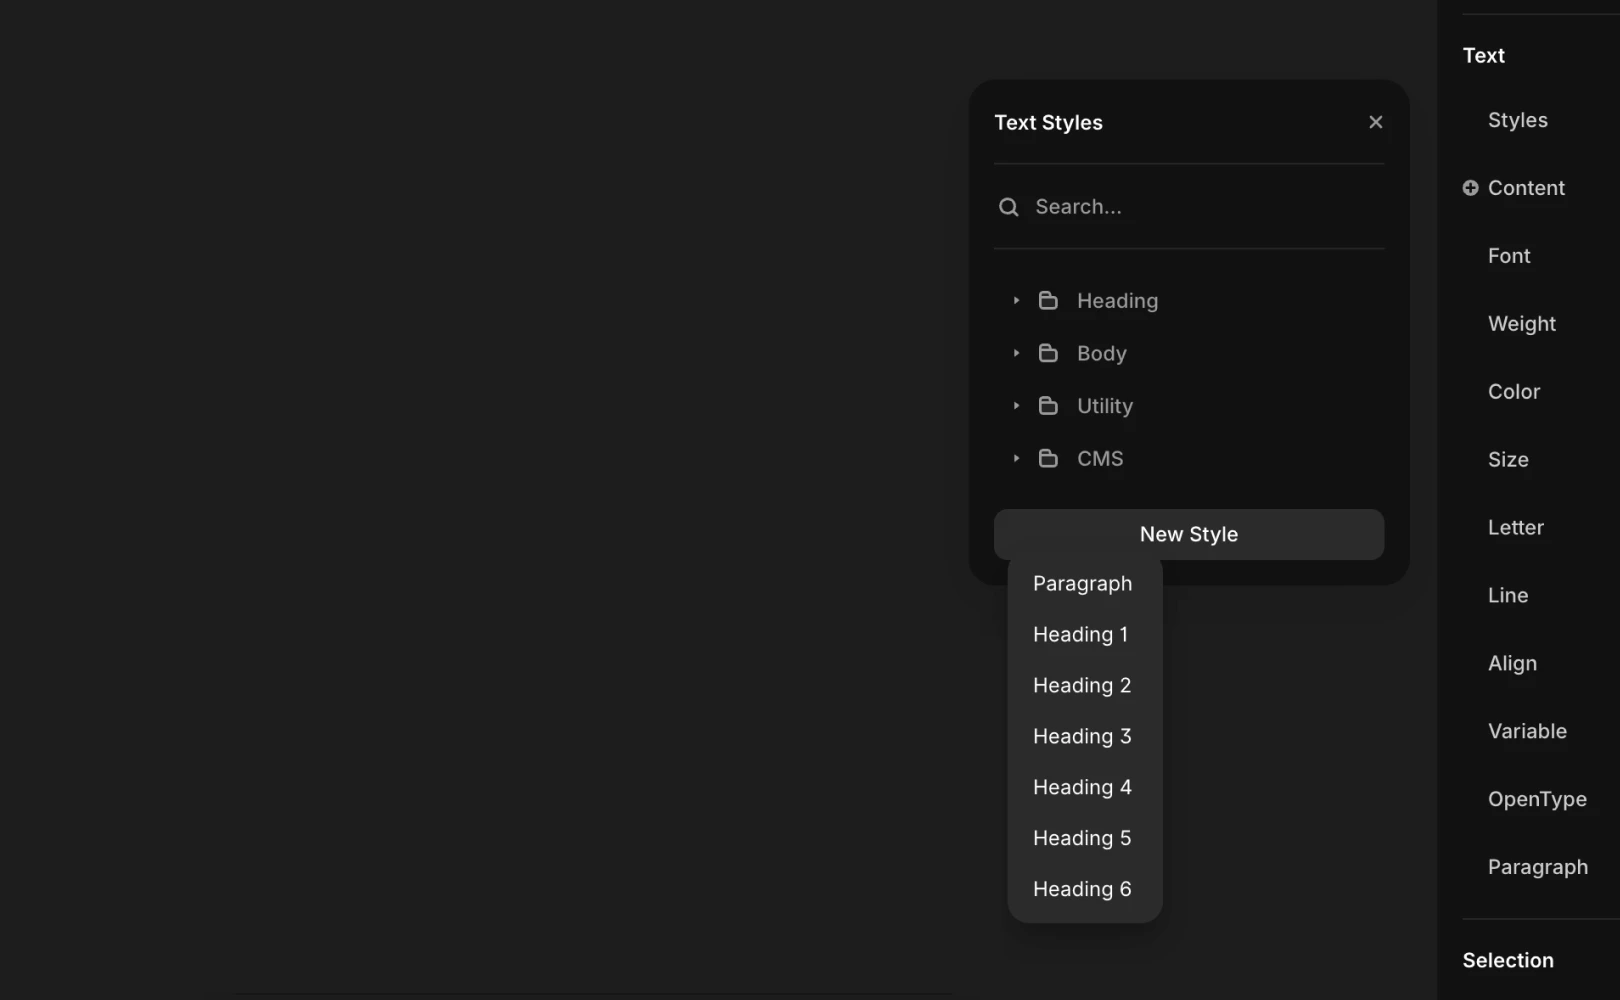Expand the Heading folder arrow

tap(1016, 300)
